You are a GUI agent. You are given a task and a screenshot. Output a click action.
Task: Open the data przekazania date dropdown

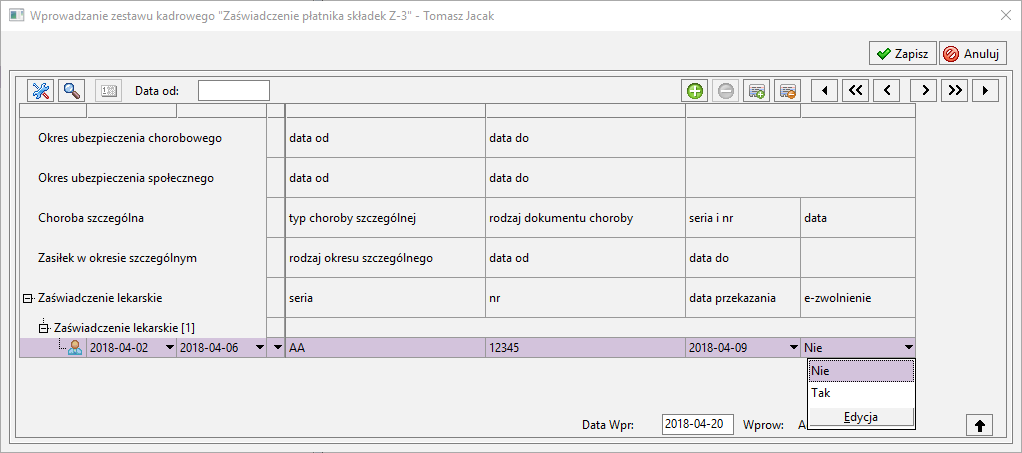(x=793, y=348)
